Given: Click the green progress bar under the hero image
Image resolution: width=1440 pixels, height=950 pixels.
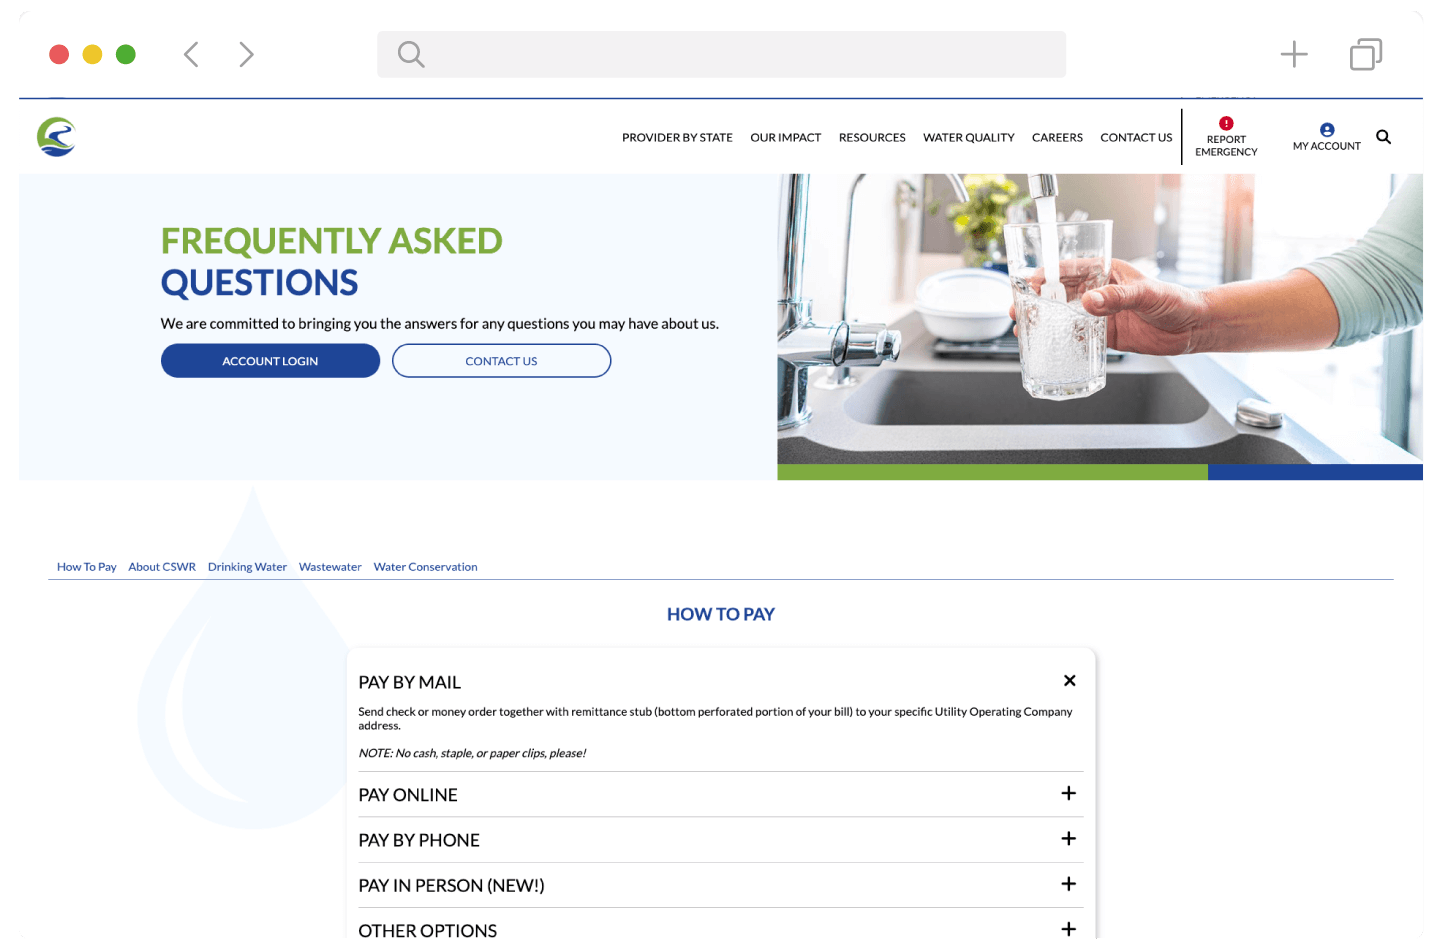Looking at the screenshot, I should click(x=992, y=471).
